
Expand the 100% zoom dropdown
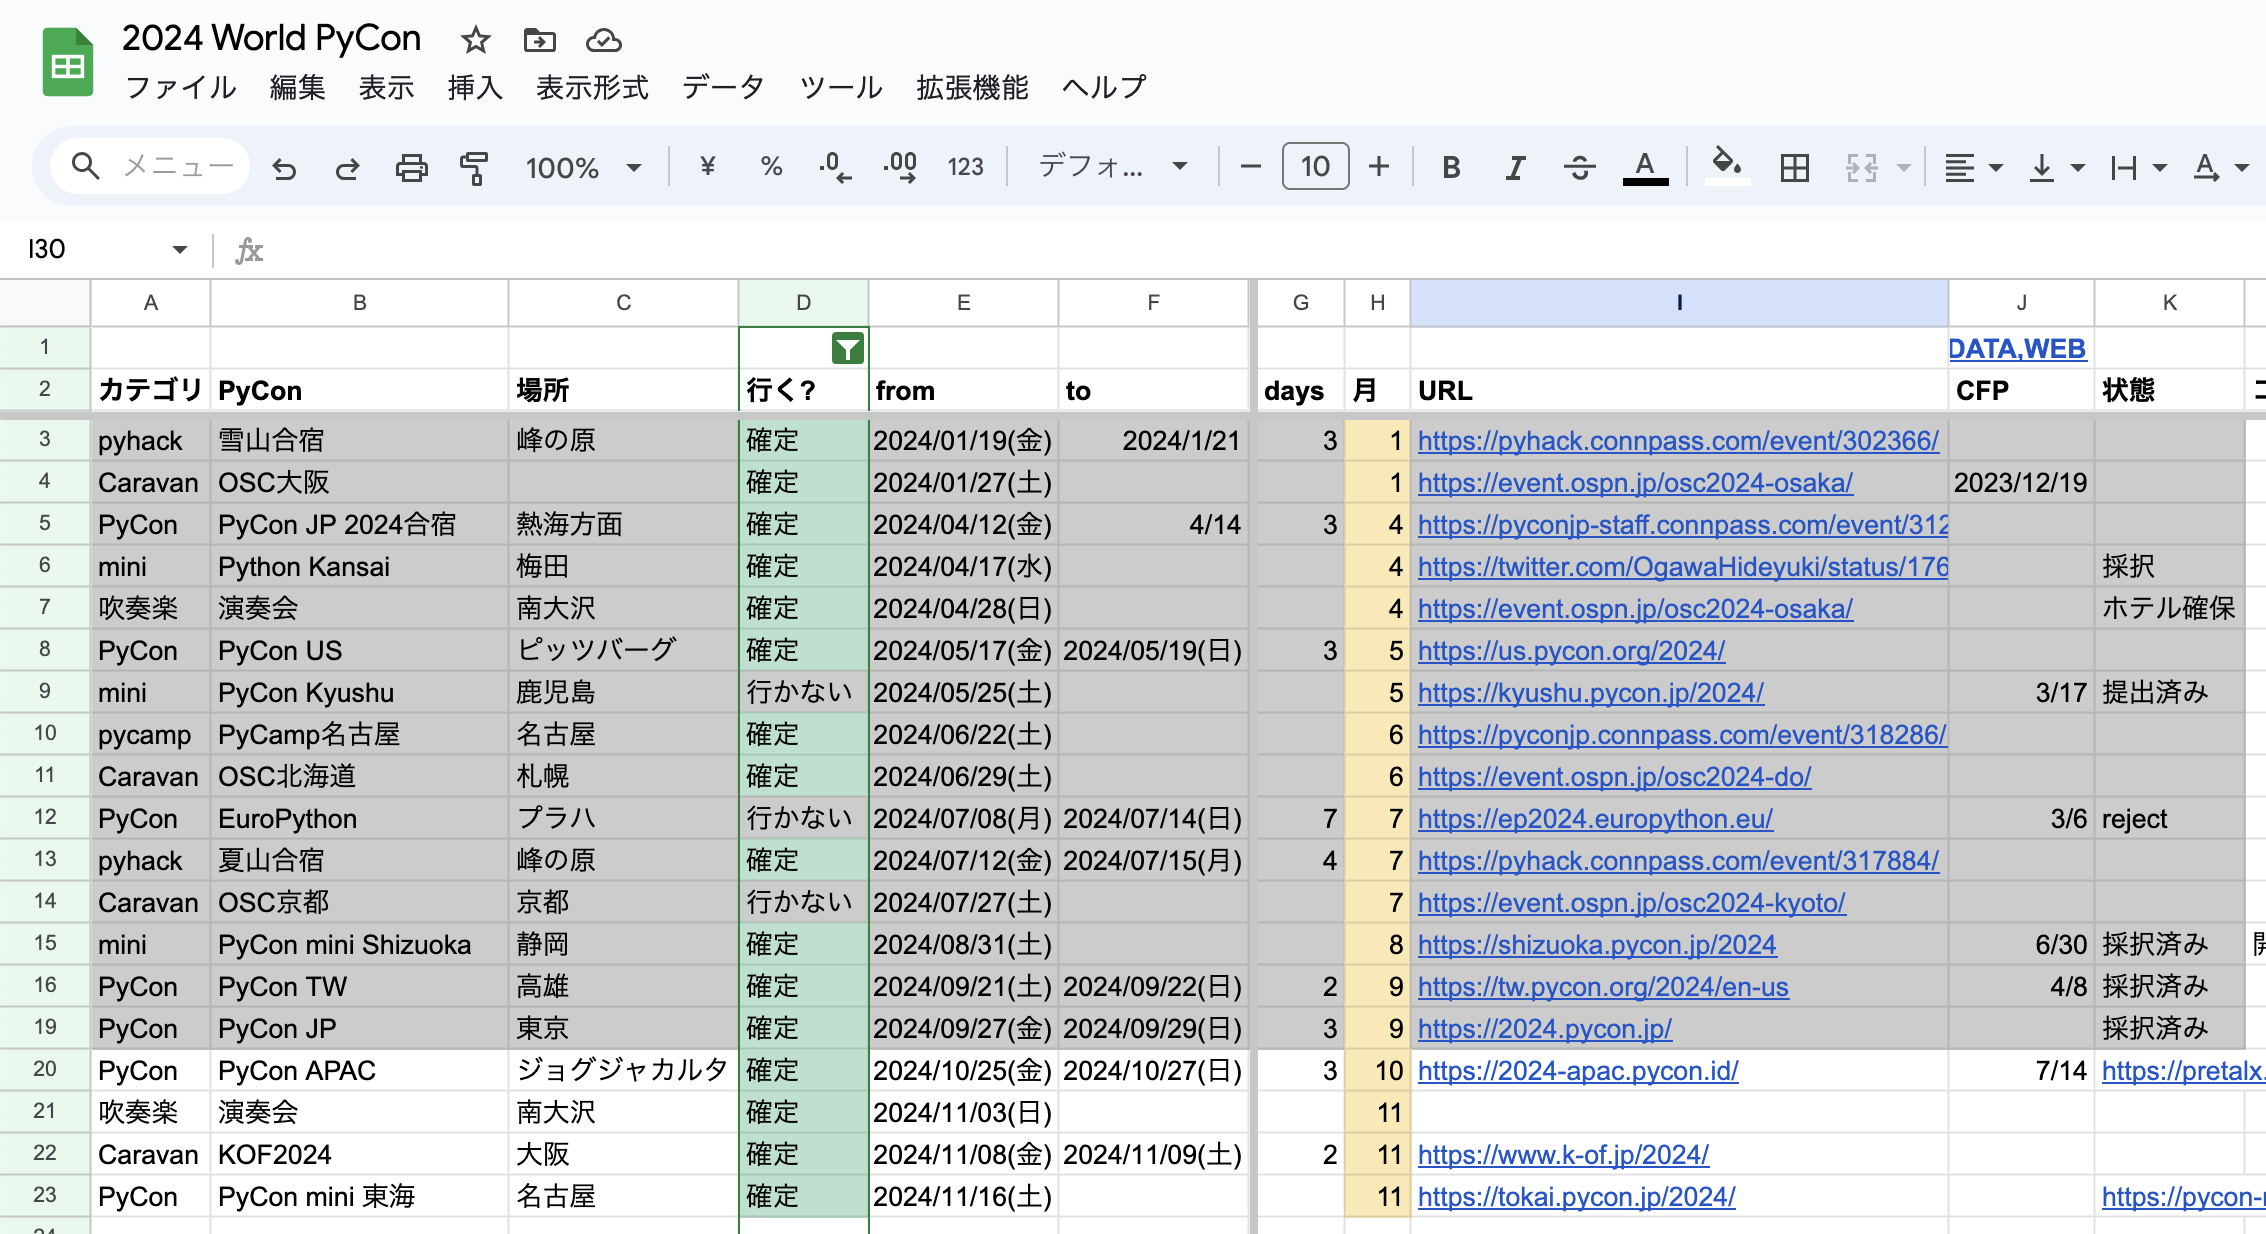tap(583, 168)
